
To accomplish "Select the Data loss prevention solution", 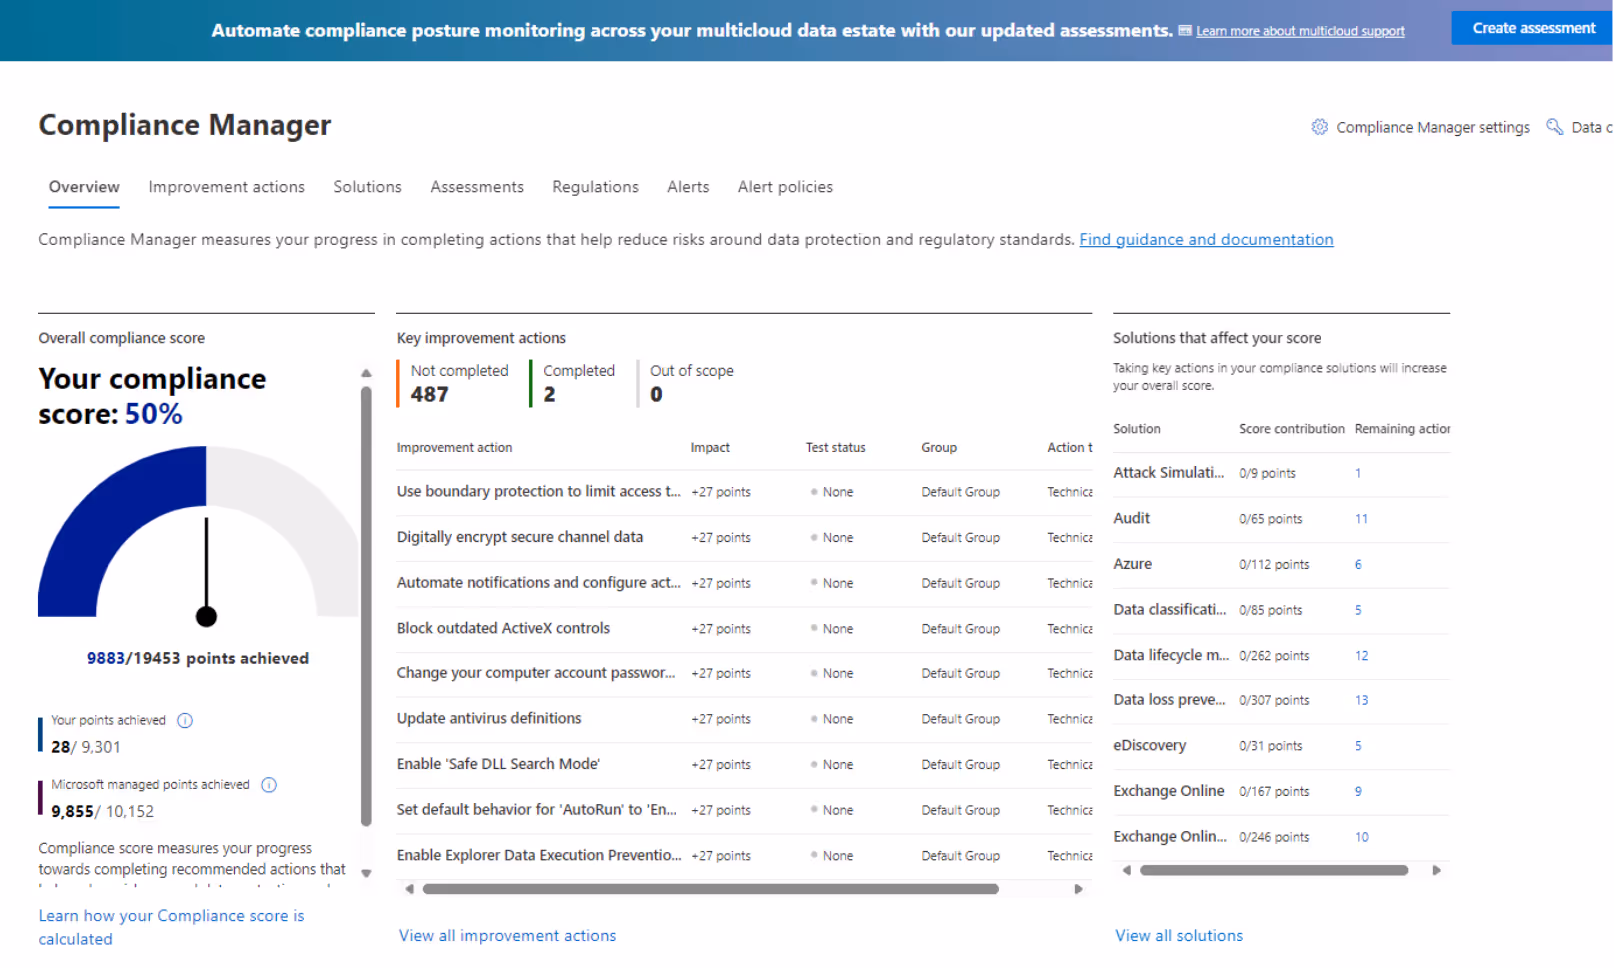I will [x=1169, y=700].
